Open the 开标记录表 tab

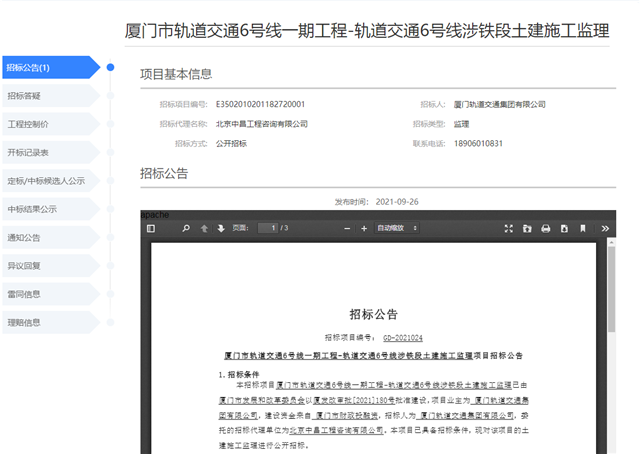(x=48, y=153)
